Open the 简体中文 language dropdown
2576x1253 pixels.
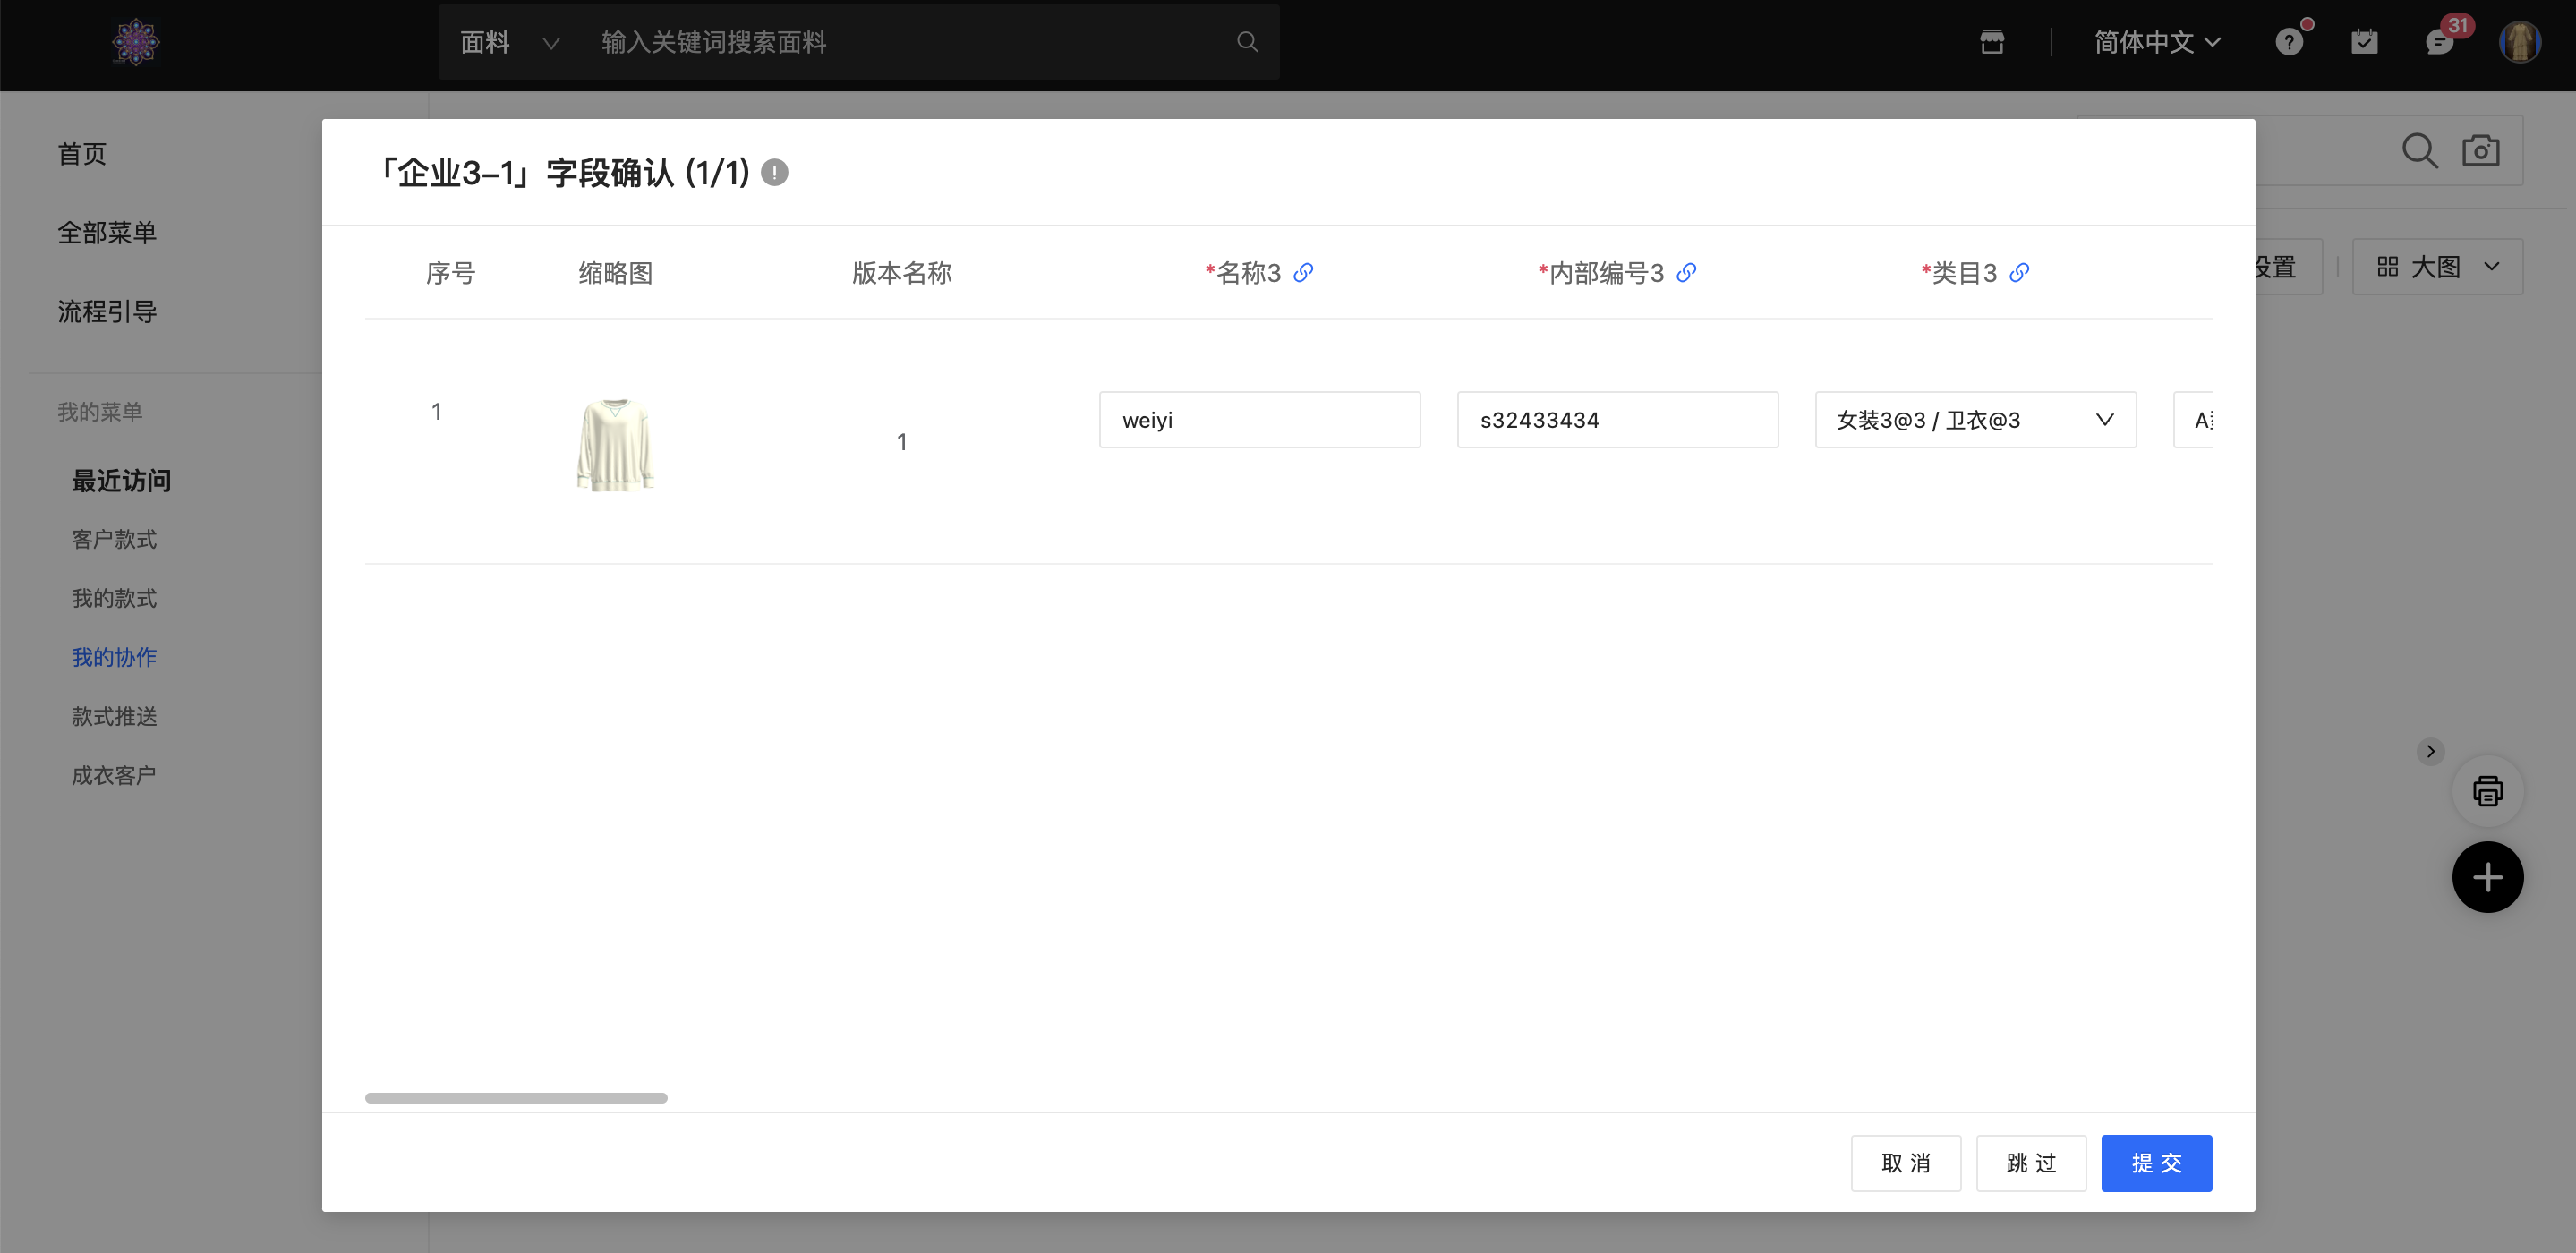coord(2157,42)
